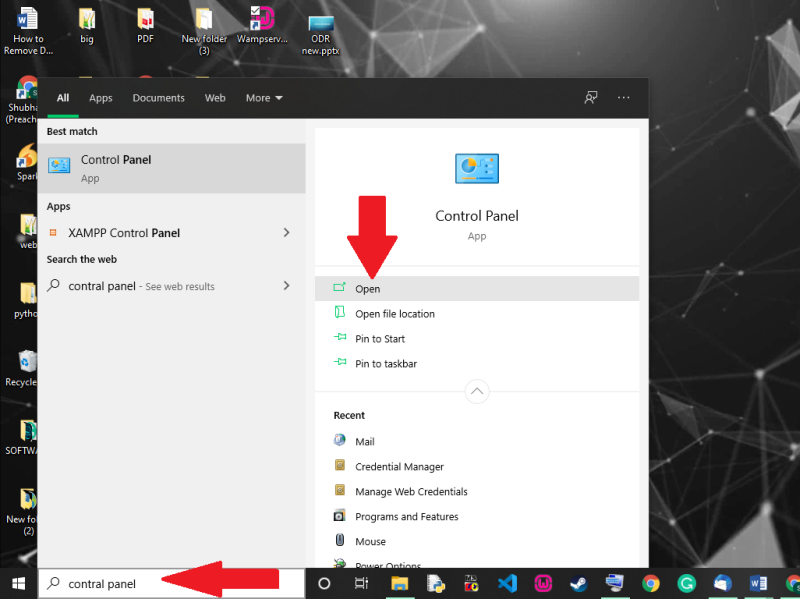Click the contral panel web search result

[x=171, y=286]
